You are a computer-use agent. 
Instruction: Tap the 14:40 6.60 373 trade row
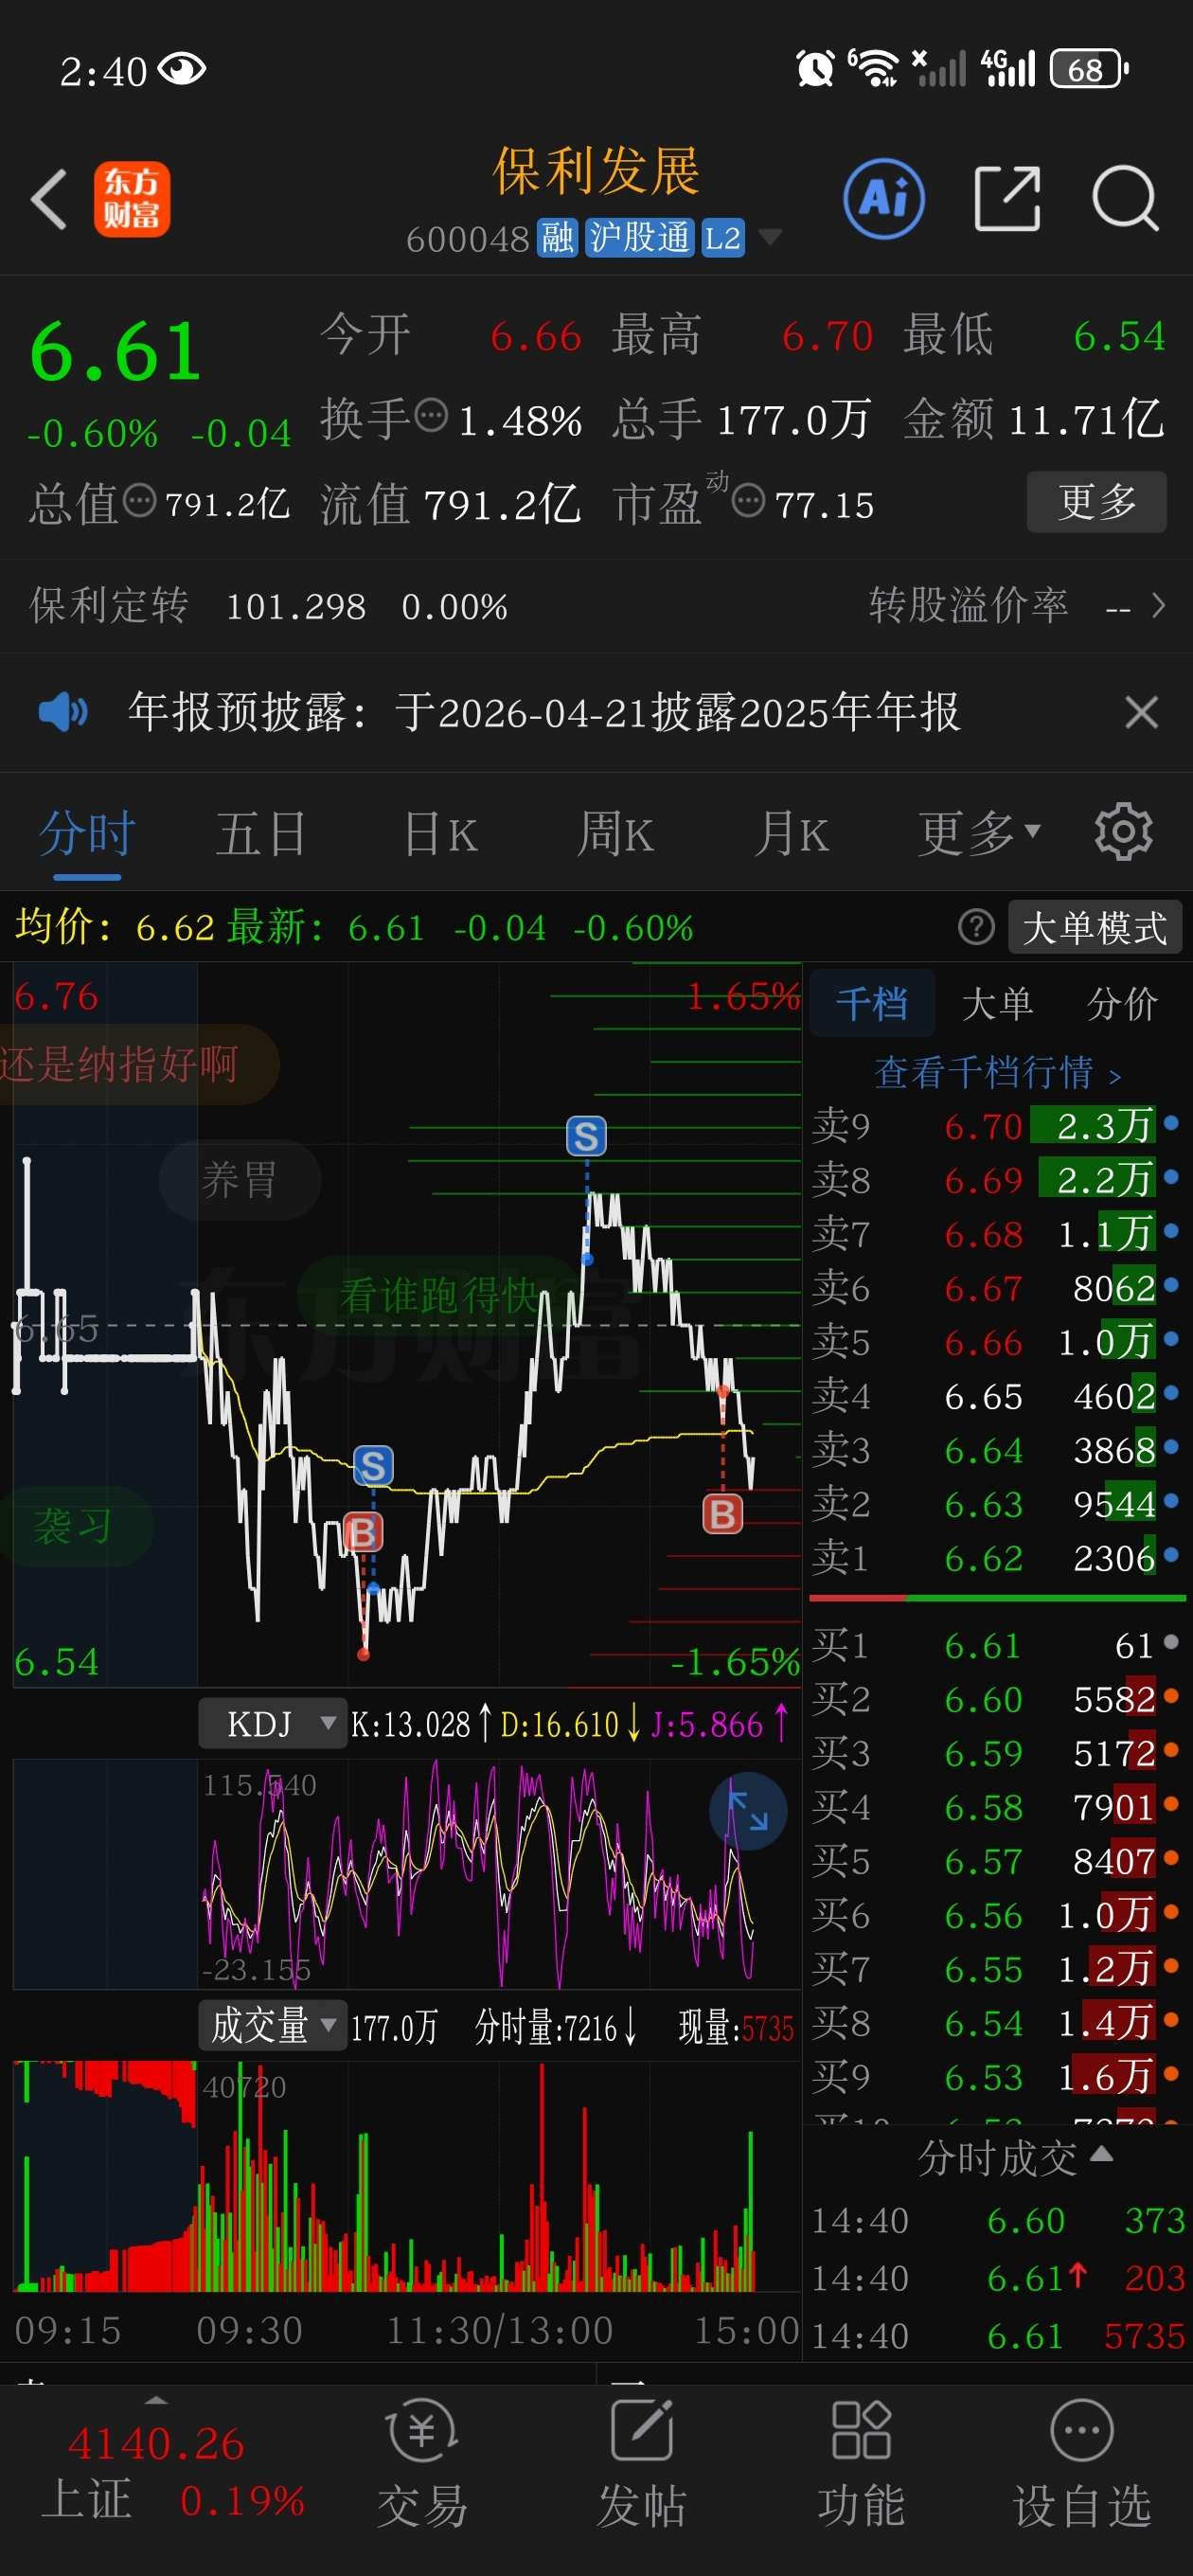coord(997,2220)
